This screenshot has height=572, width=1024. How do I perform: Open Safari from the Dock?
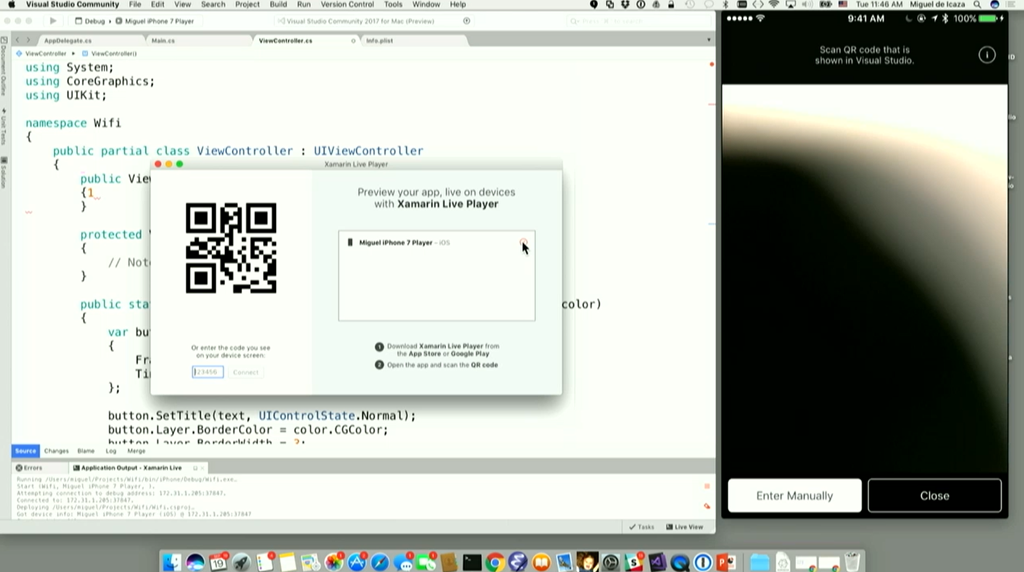[x=379, y=562]
